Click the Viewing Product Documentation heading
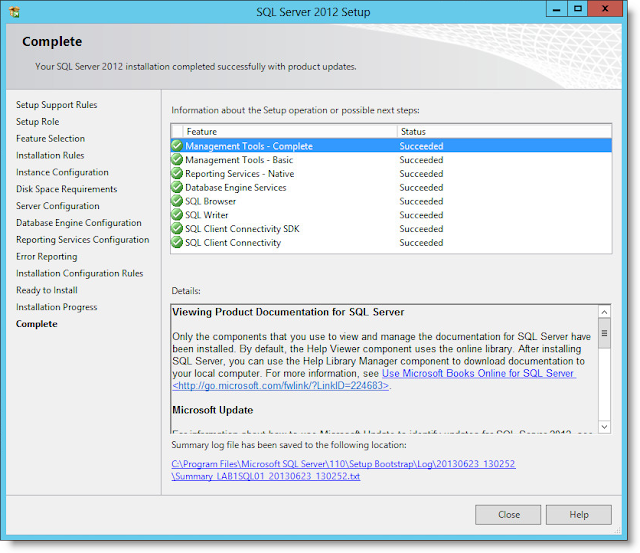640x553 pixels. coord(288,312)
